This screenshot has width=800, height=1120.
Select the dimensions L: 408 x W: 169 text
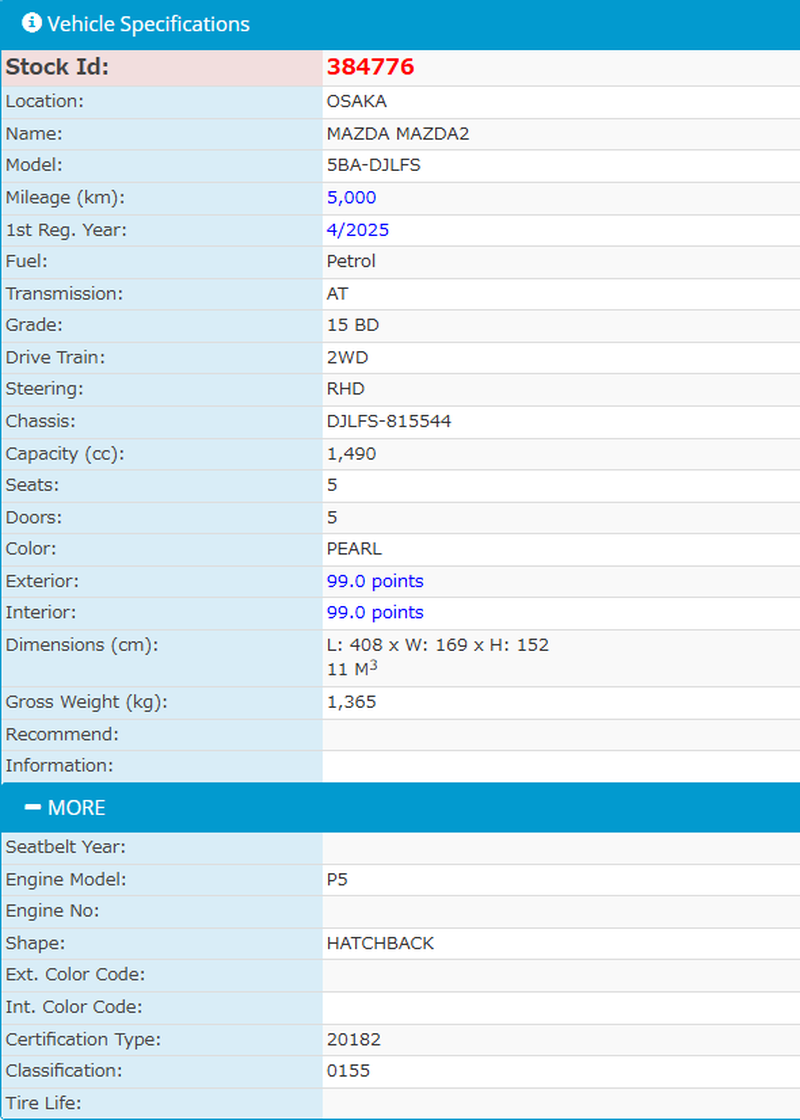pos(399,645)
